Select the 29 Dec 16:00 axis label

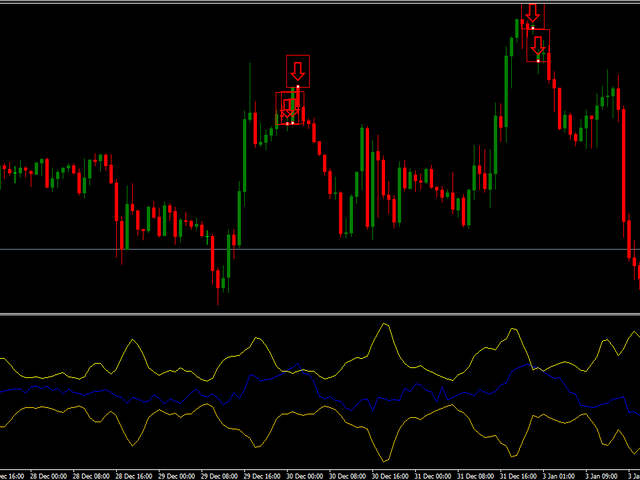pyautogui.click(x=263, y=476)
